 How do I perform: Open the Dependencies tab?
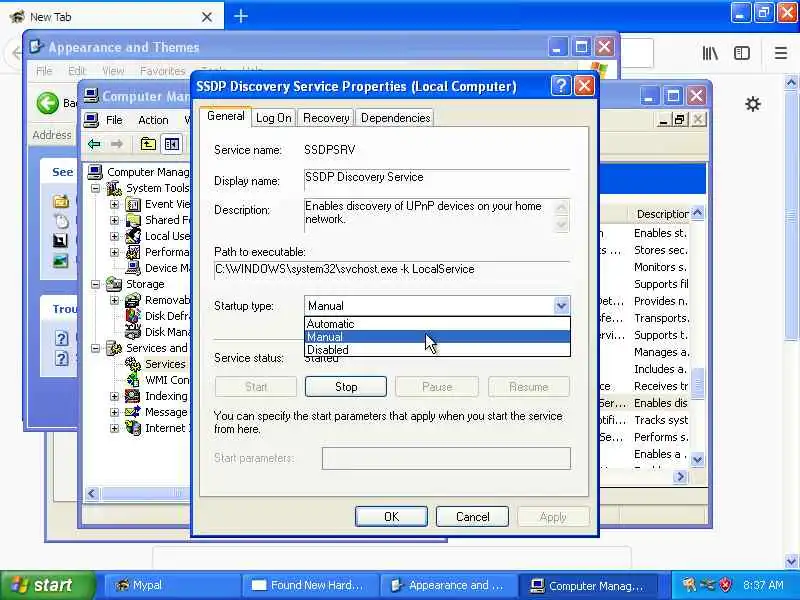click(x=395, y=118)
